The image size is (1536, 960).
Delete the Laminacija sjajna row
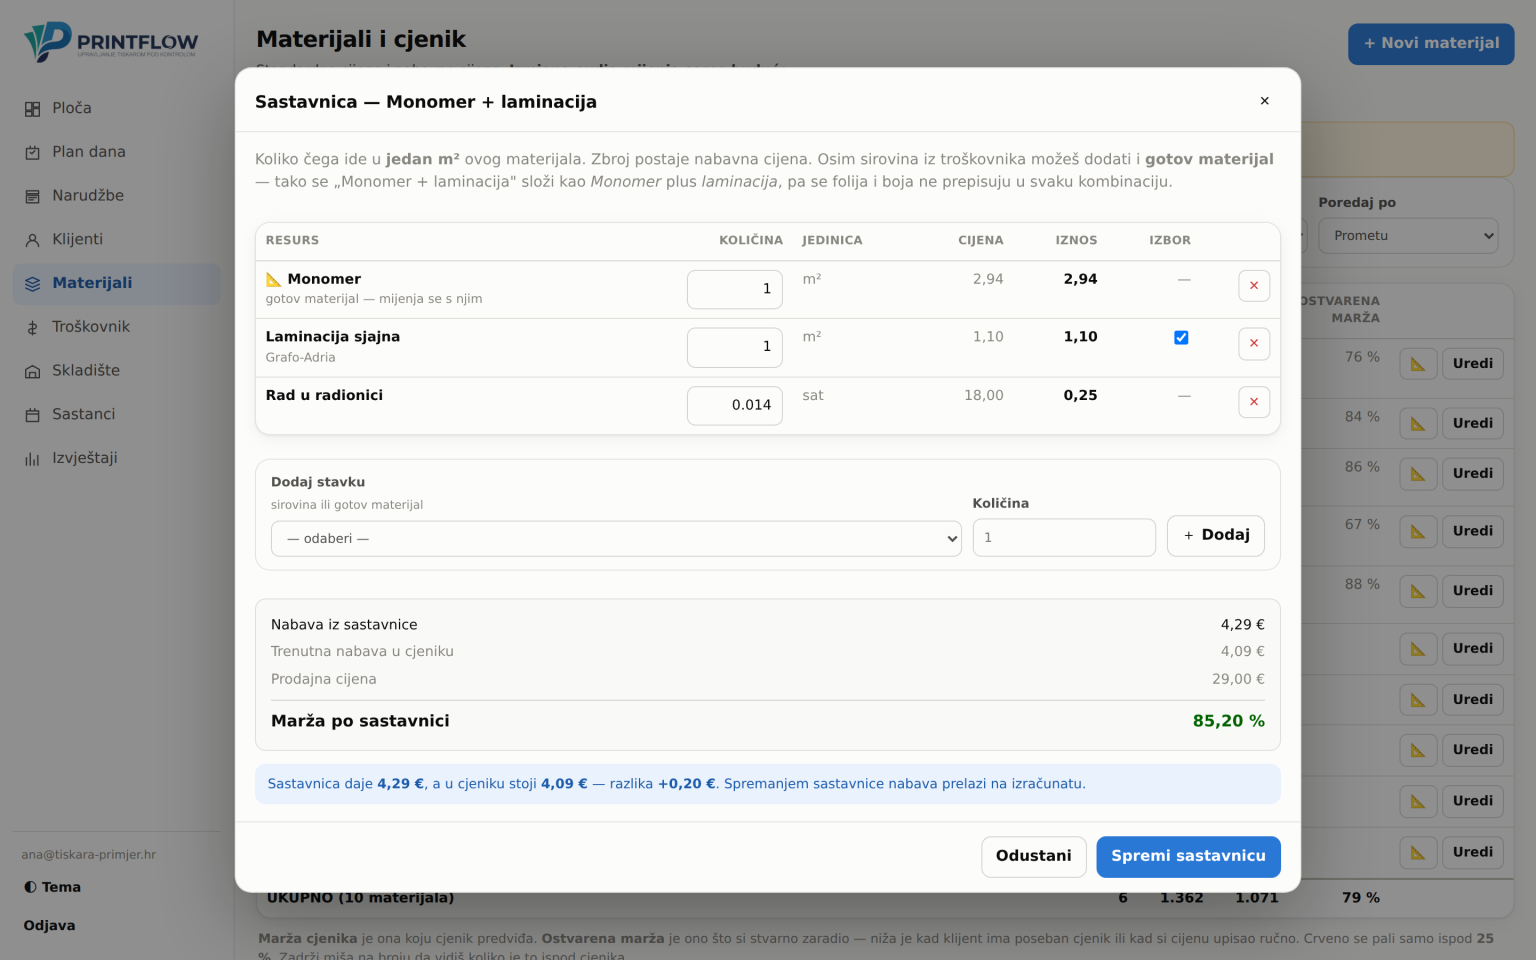1254,344
